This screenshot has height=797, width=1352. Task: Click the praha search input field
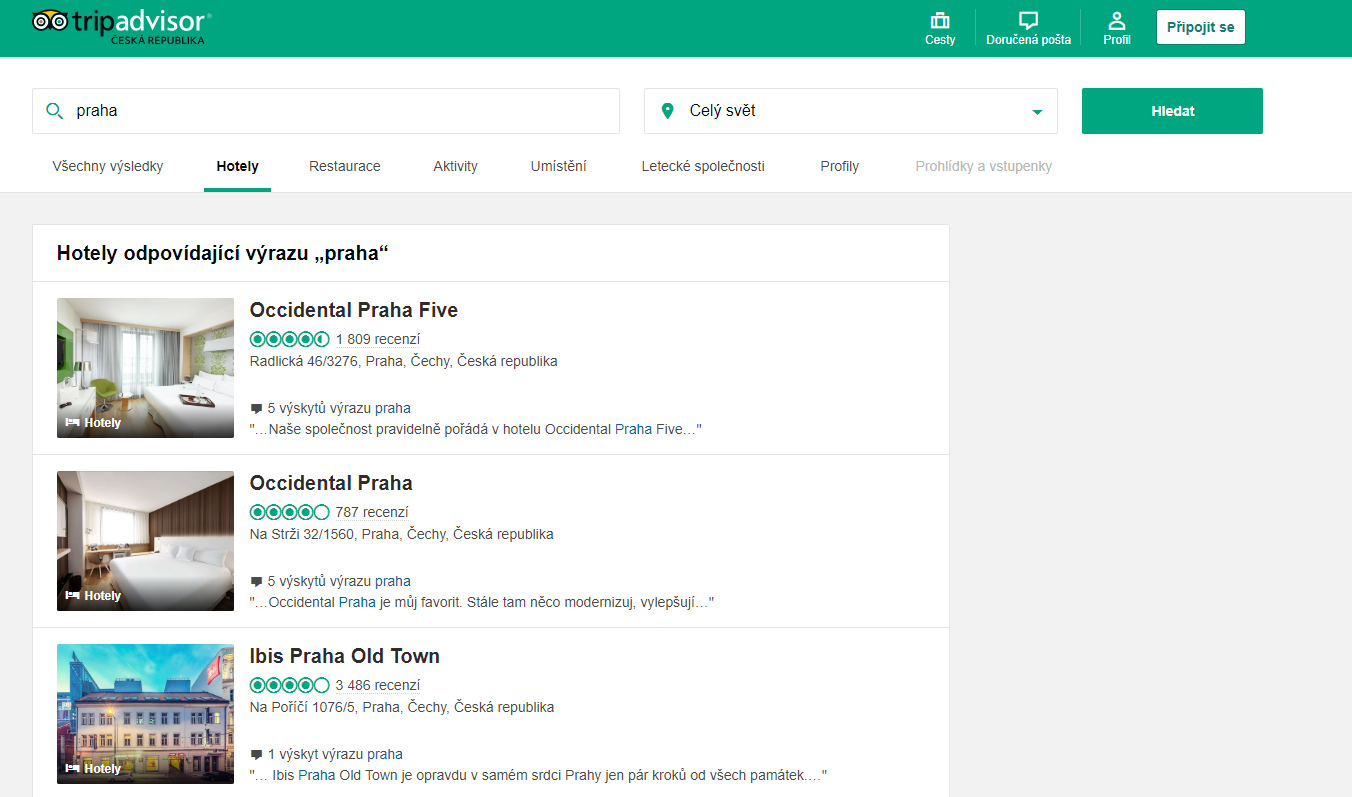[326, 111]
